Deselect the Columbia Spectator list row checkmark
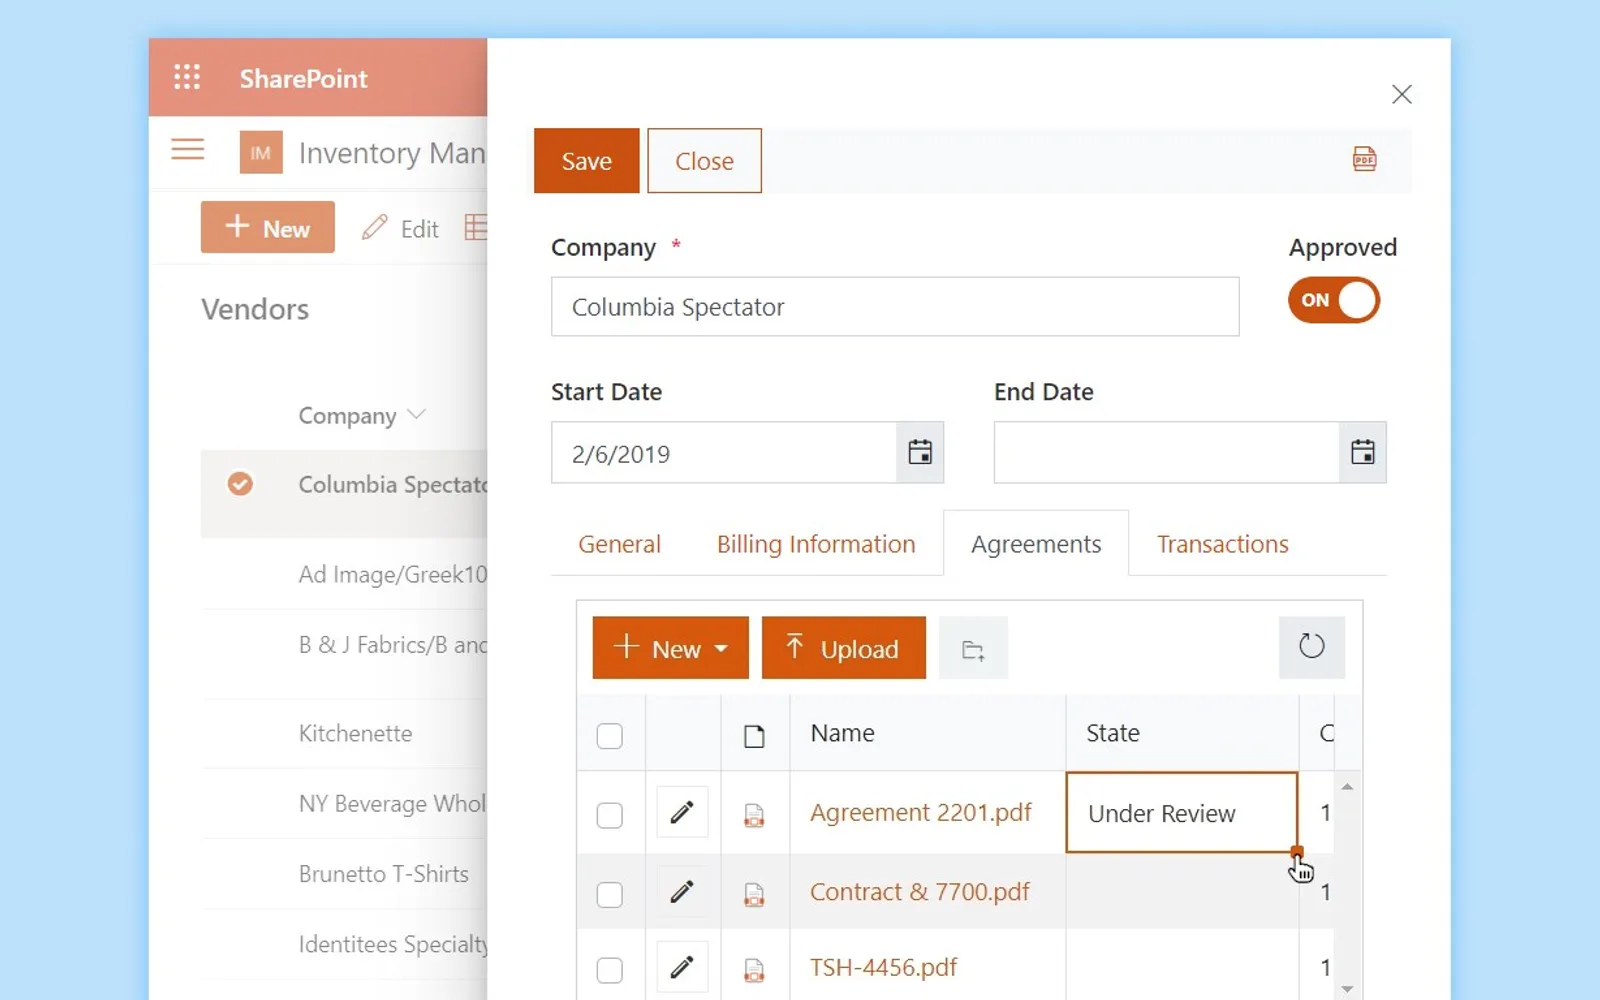The image size is (1600, 1000). tap(240, 484)
